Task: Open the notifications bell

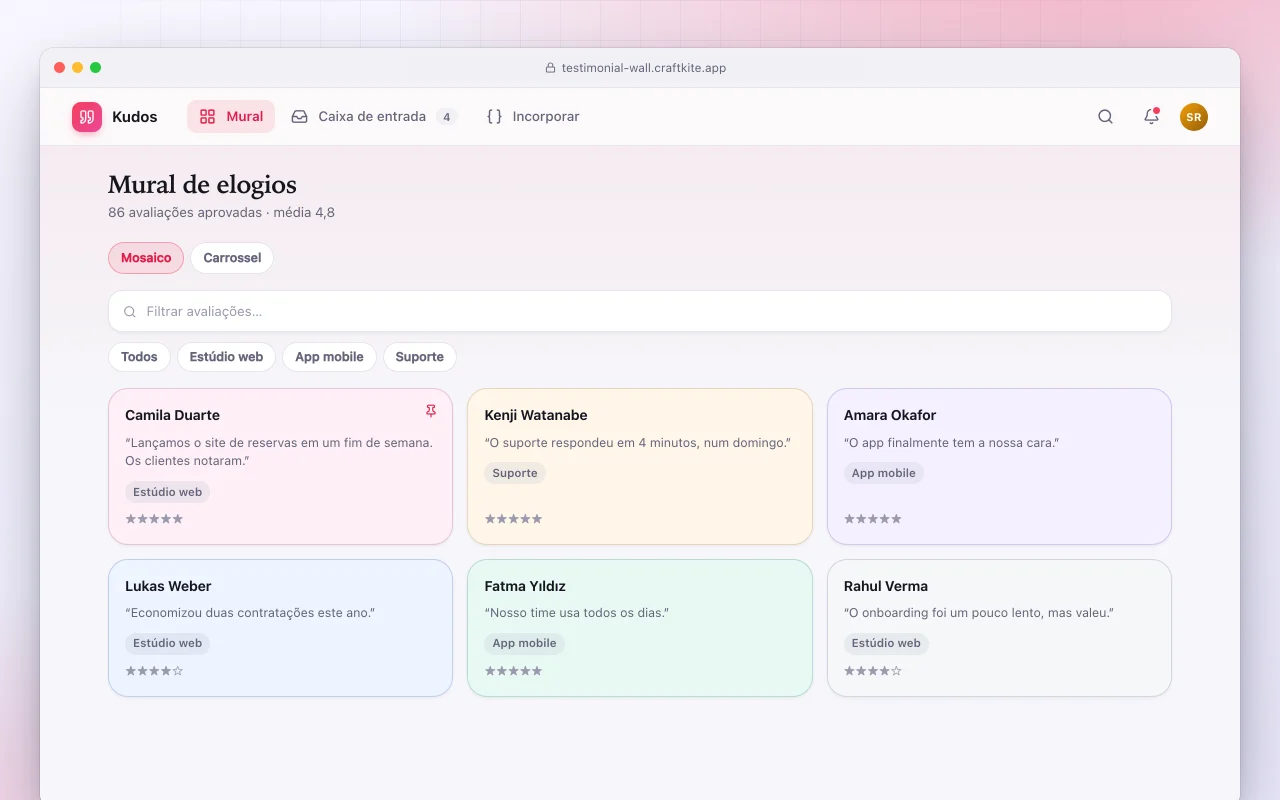Action: [x=1151, y=117]
